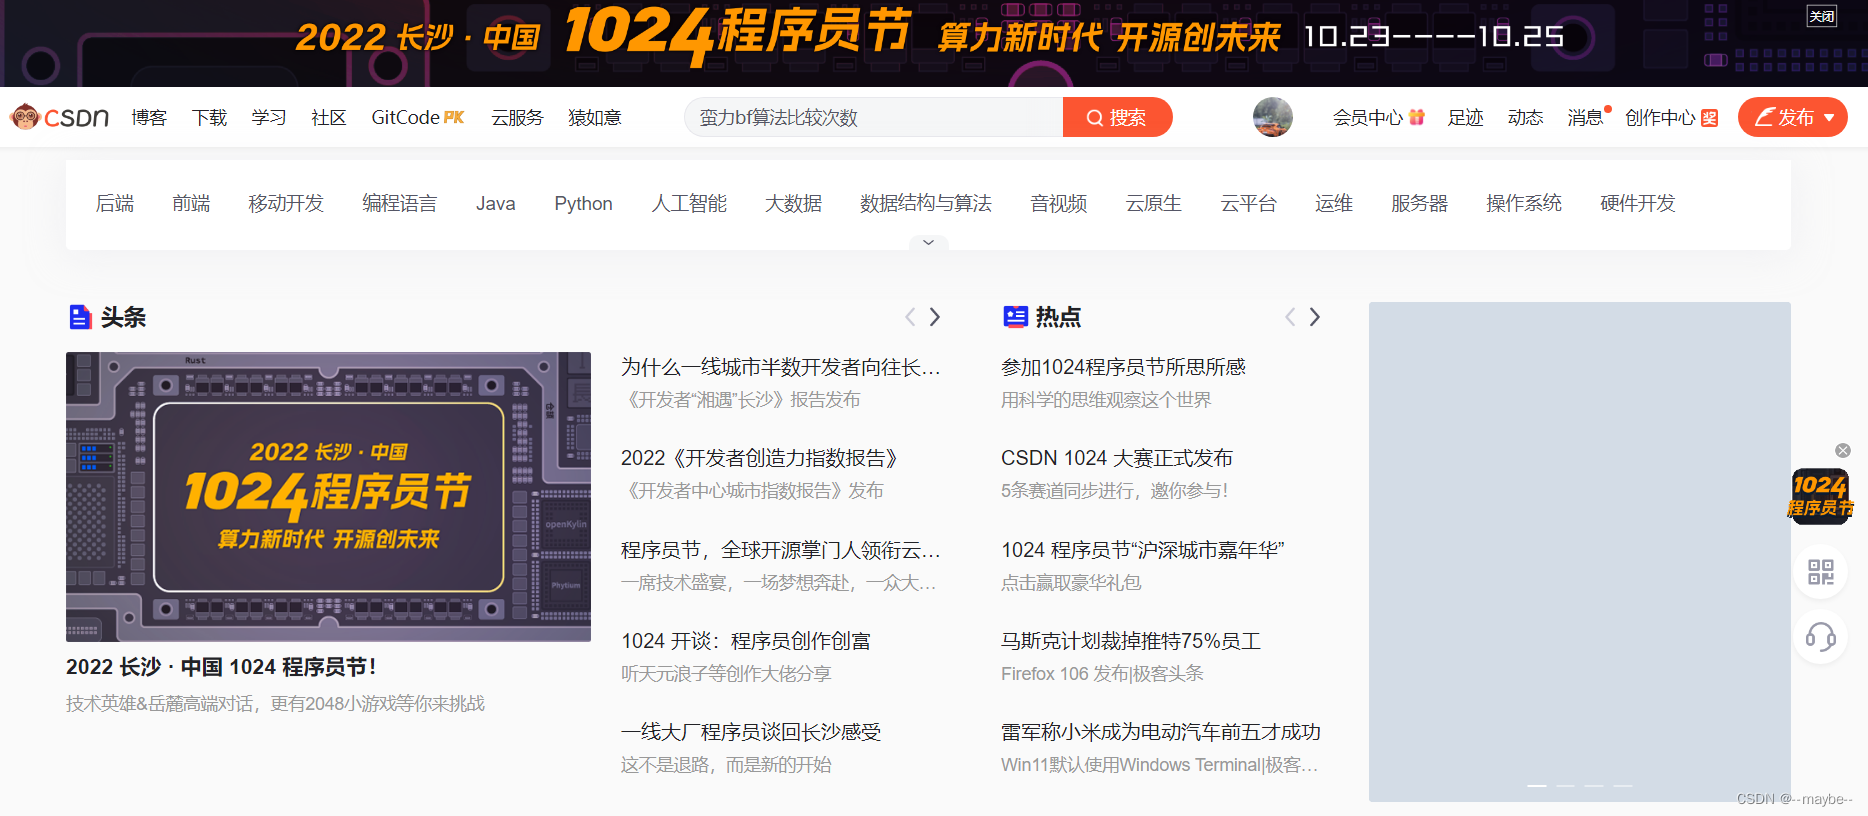
Task: Open article 参加1024程序员节所思所感
Action: 1124,367
